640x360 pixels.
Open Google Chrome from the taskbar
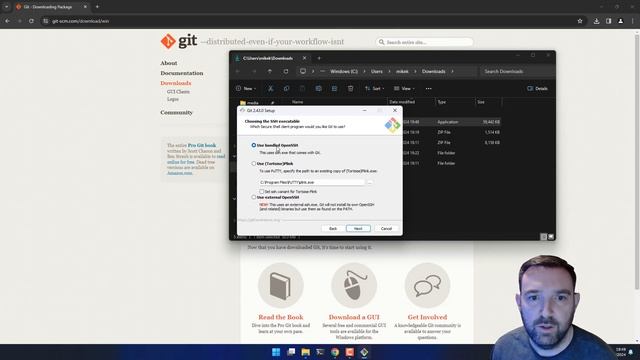(x=335, y=352)
